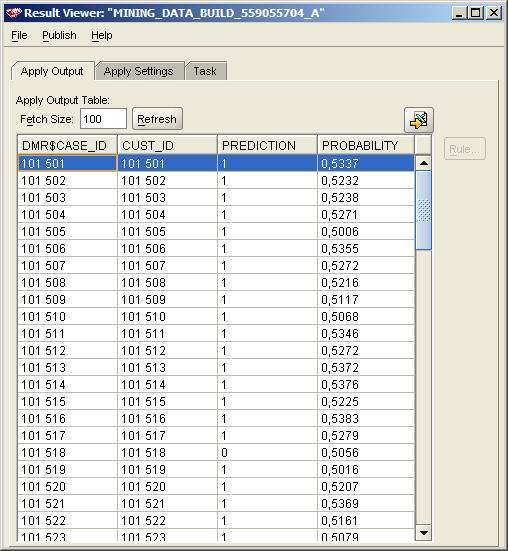Click the DMR$CASE_ID column header

click(x=67, y=145)
